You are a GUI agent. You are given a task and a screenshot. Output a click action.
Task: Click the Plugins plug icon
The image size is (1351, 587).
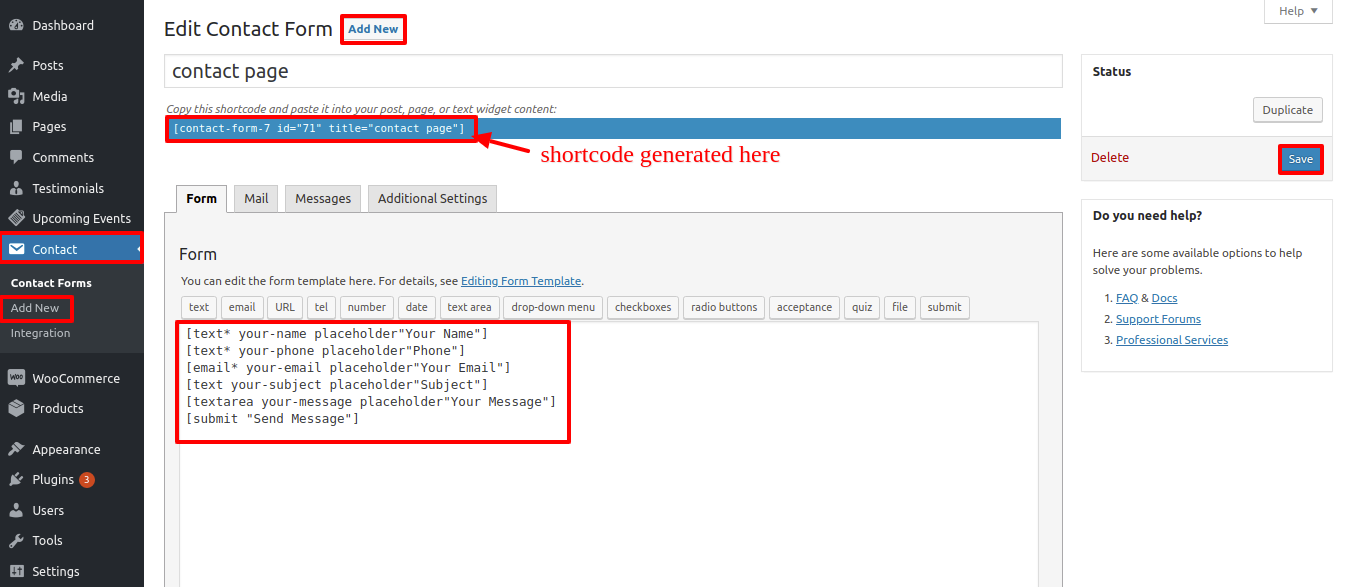click(16, 480)
